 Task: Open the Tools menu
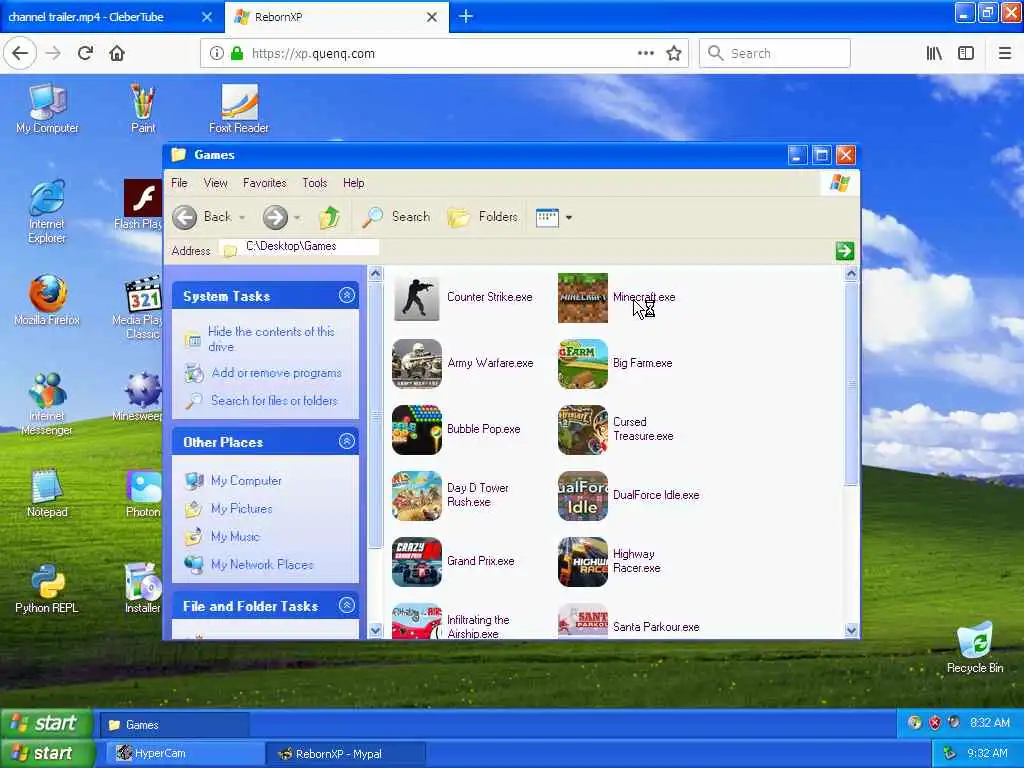314,183
